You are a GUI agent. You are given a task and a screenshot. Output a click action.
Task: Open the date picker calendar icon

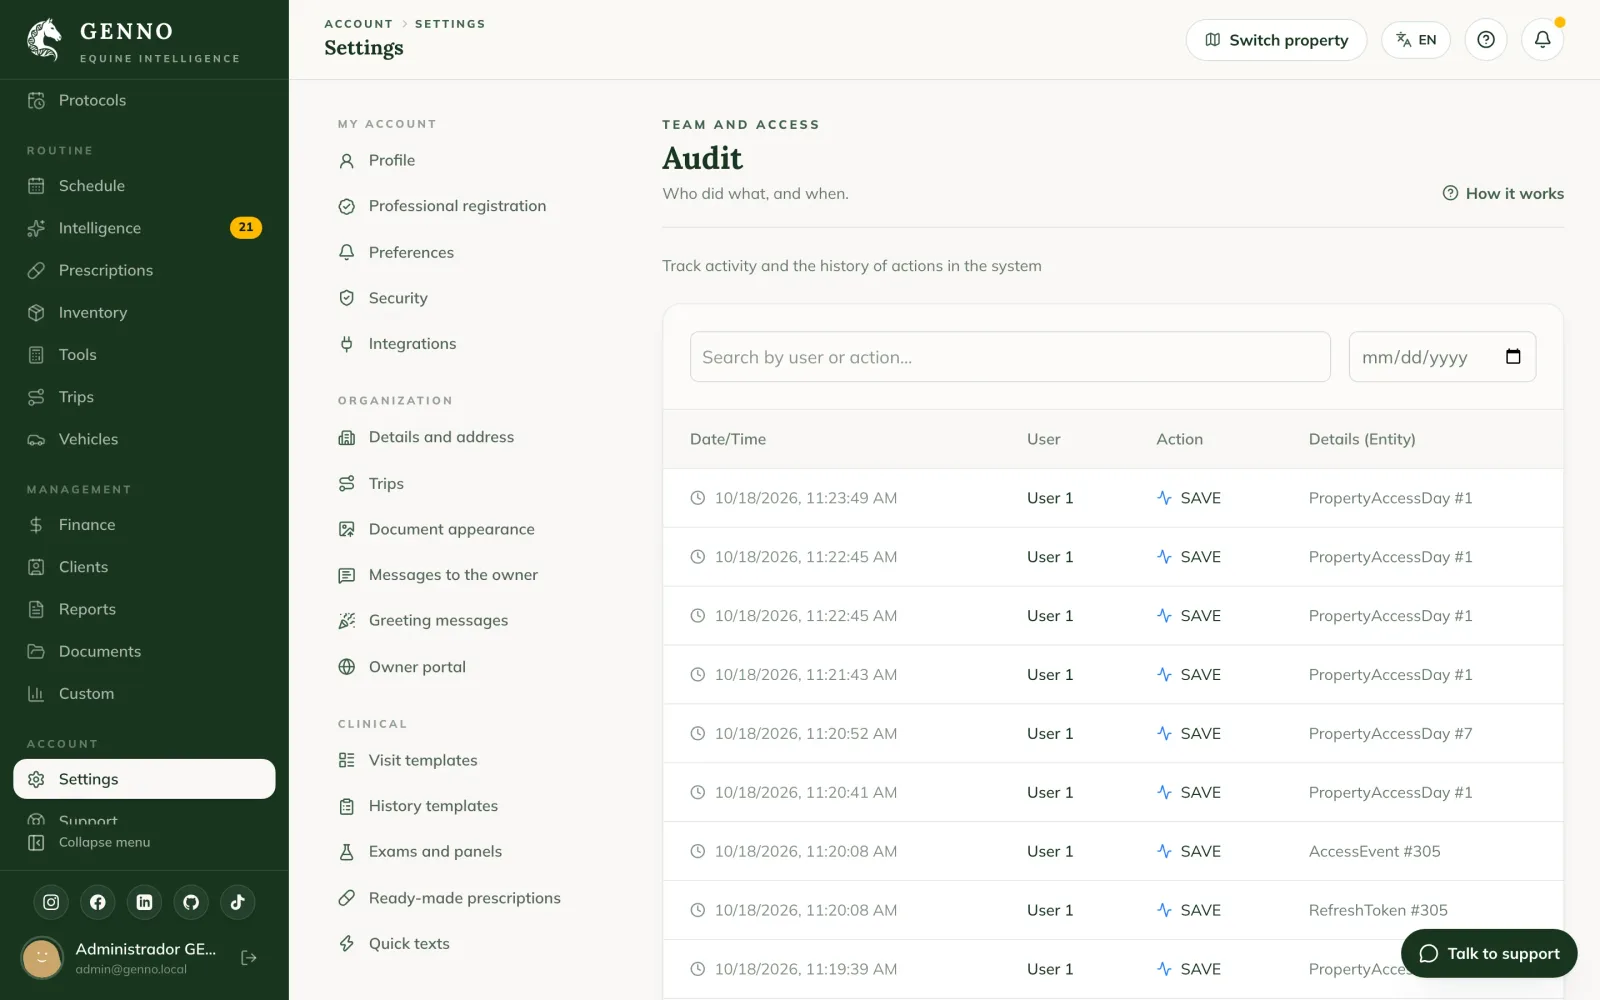(1513, 357)
